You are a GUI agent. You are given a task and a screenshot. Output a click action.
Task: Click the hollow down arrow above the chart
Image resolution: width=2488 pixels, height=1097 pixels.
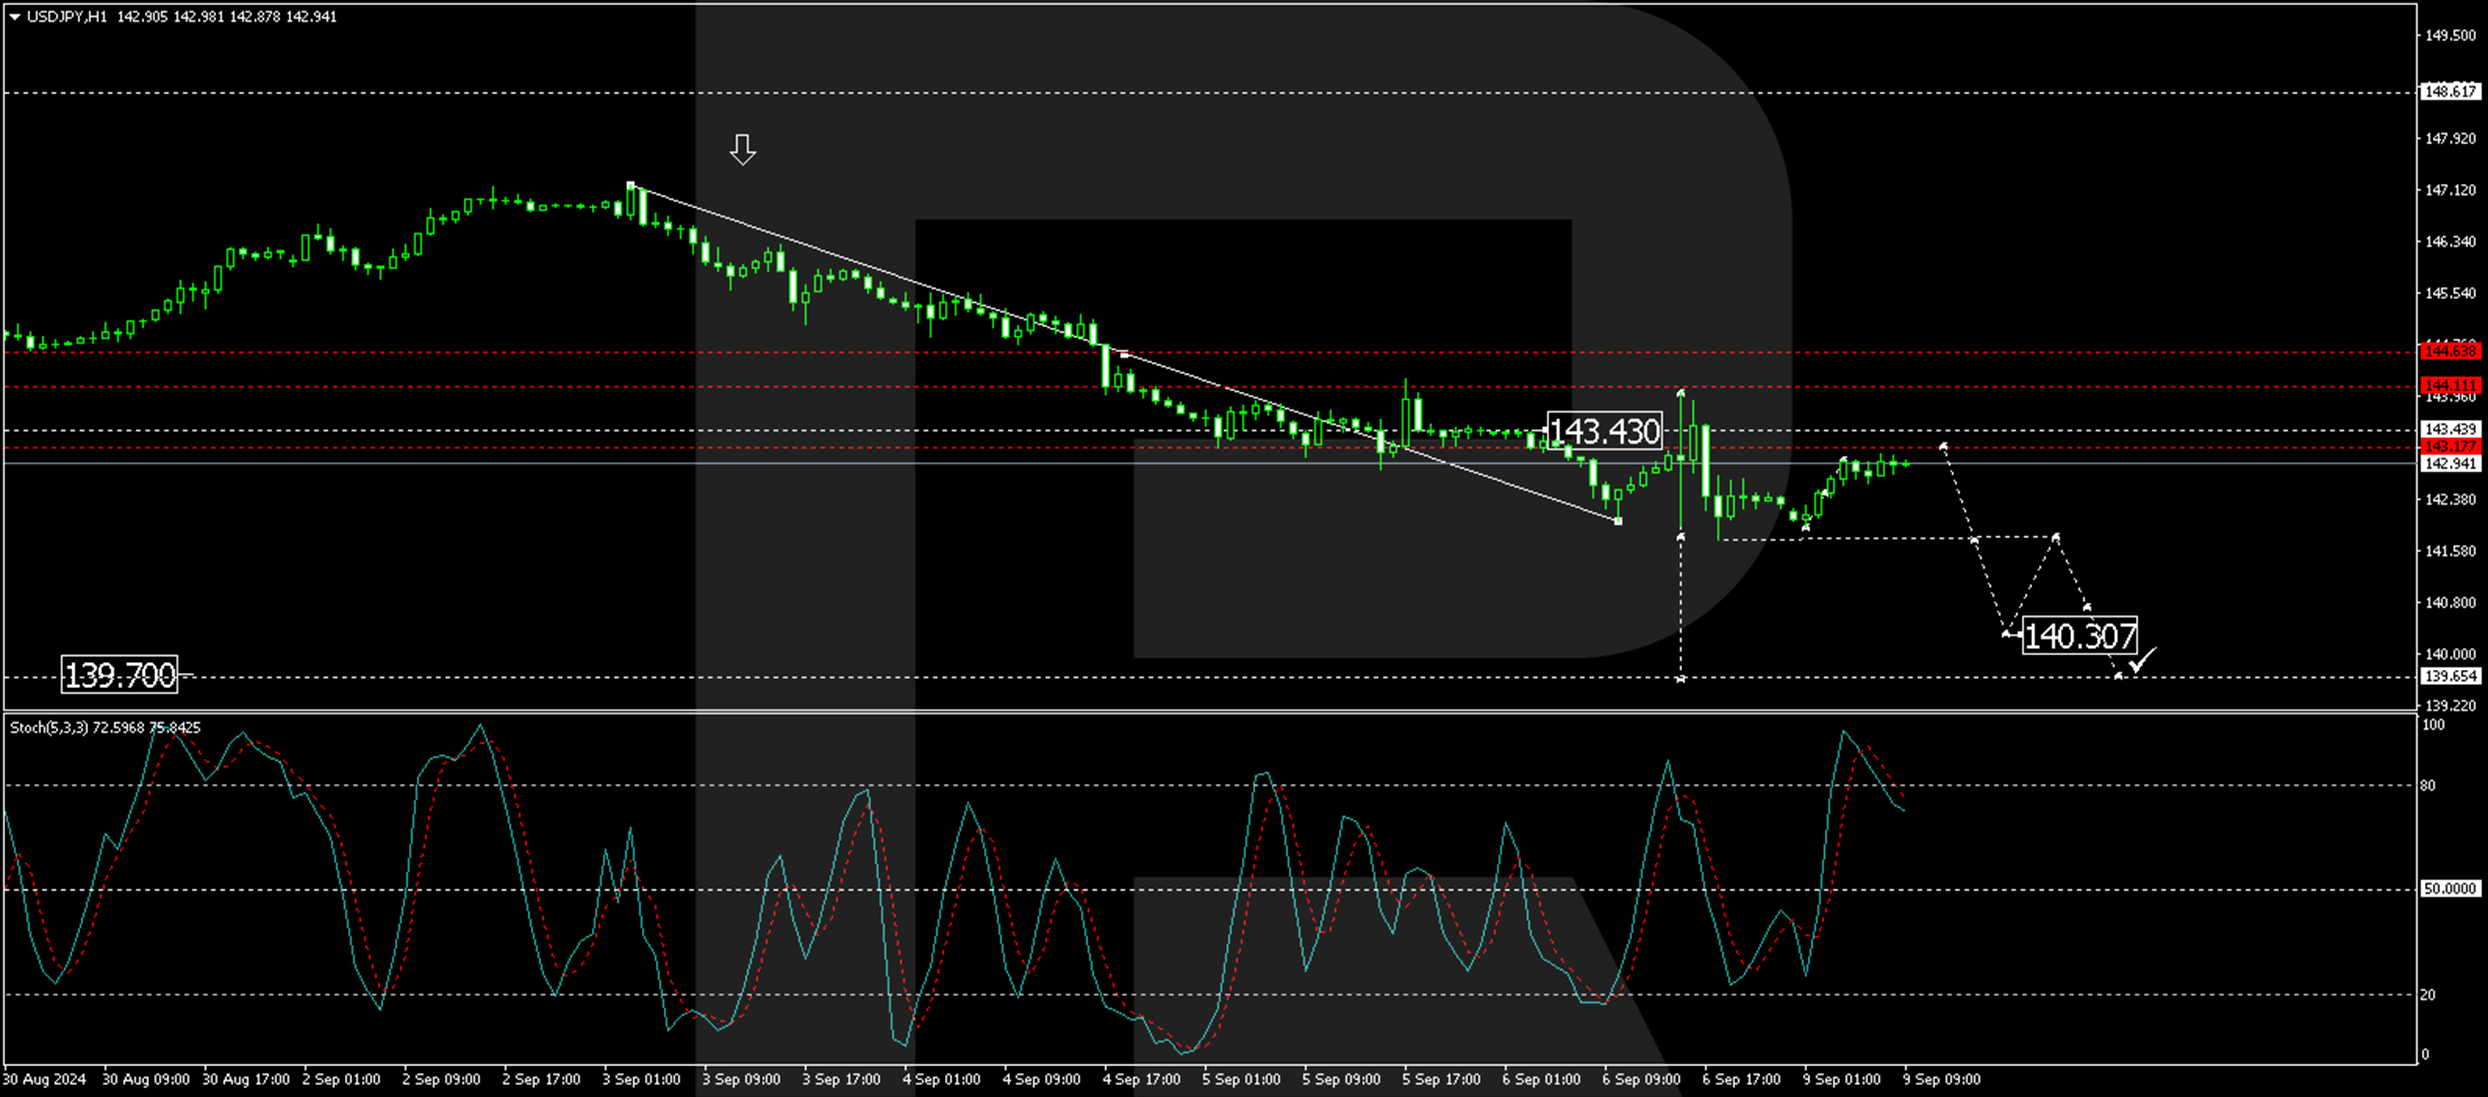pyautogui.click(x=742, y=150)
